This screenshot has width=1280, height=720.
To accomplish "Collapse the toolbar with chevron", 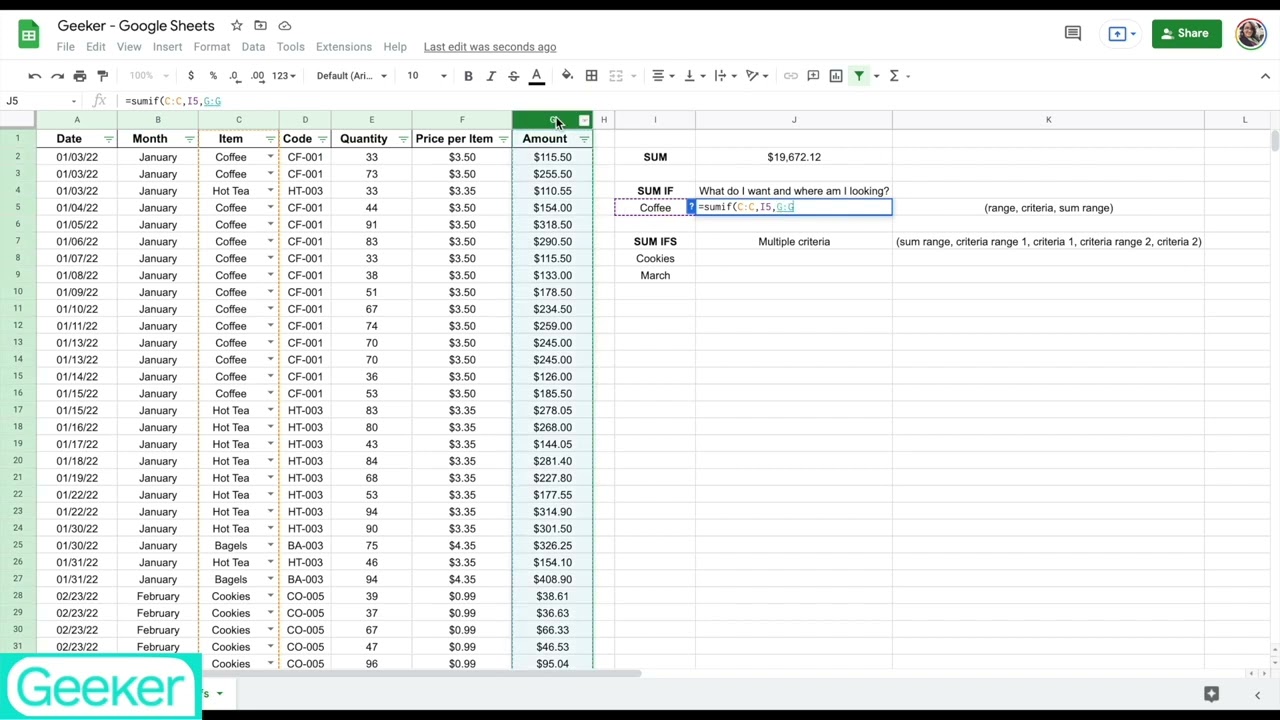I will pos(1265,76).
